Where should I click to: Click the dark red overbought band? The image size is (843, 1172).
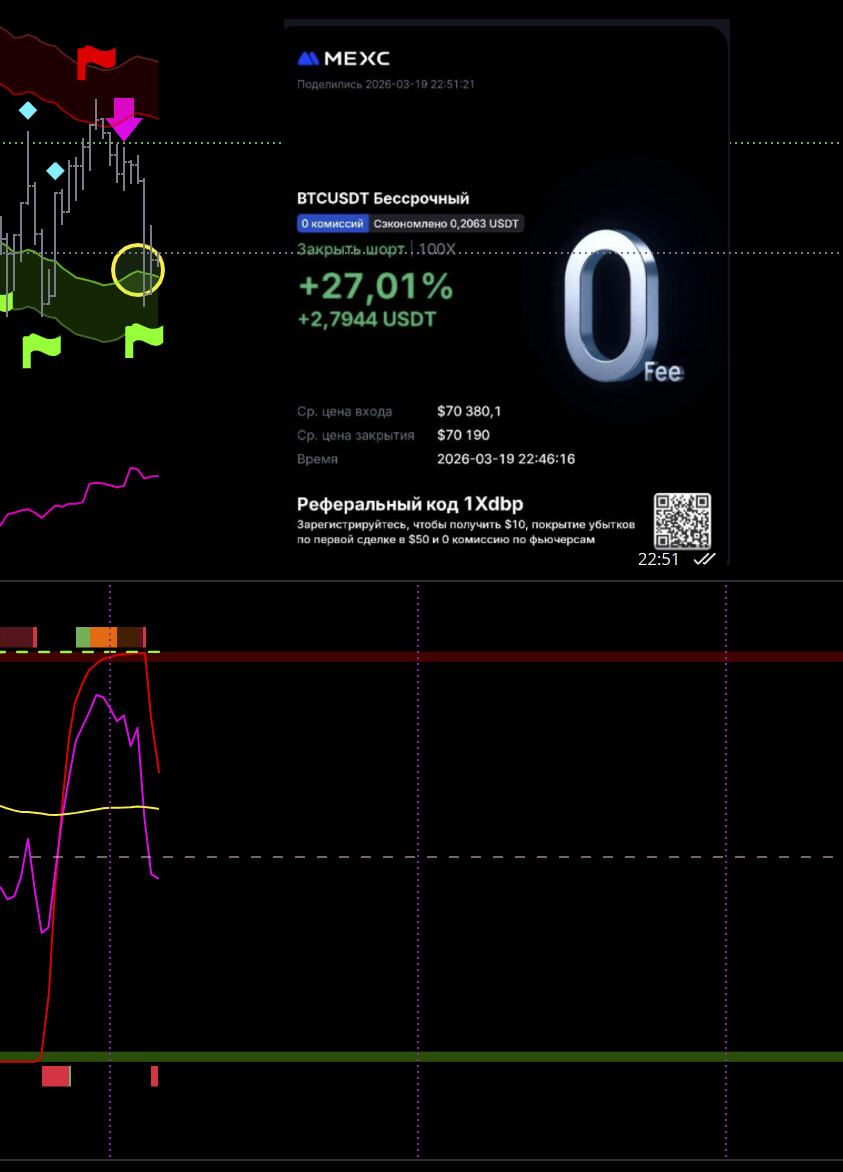point(500,657)
